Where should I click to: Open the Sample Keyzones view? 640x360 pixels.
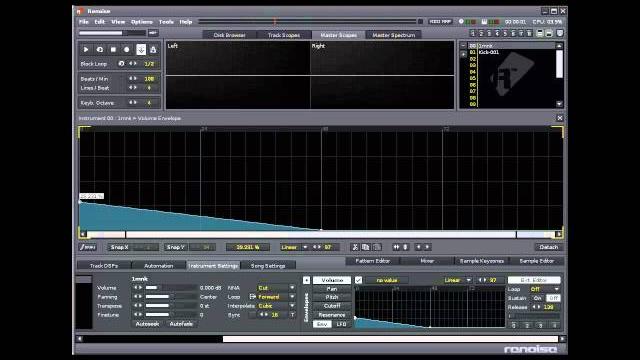pos(482,260)
